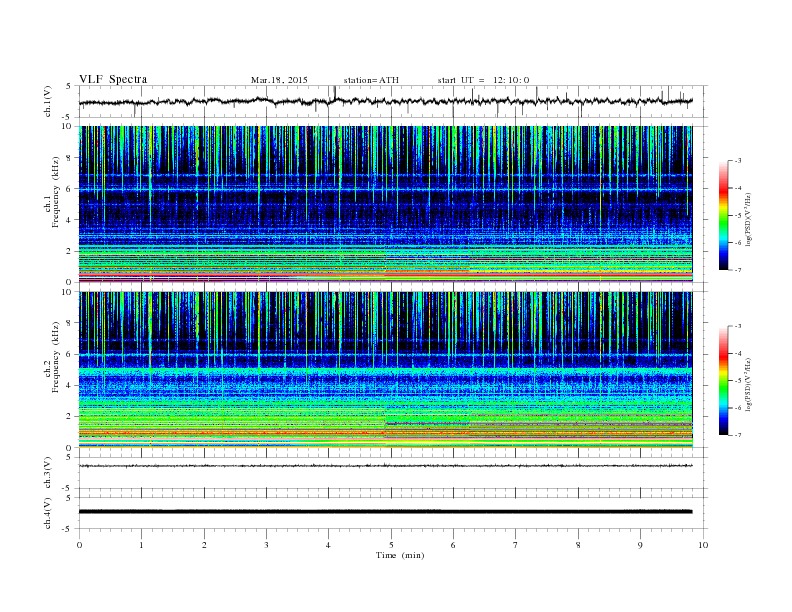Click the ch.1 spectrogram color scale bar

pyautogui.click(x=723, y=216)
